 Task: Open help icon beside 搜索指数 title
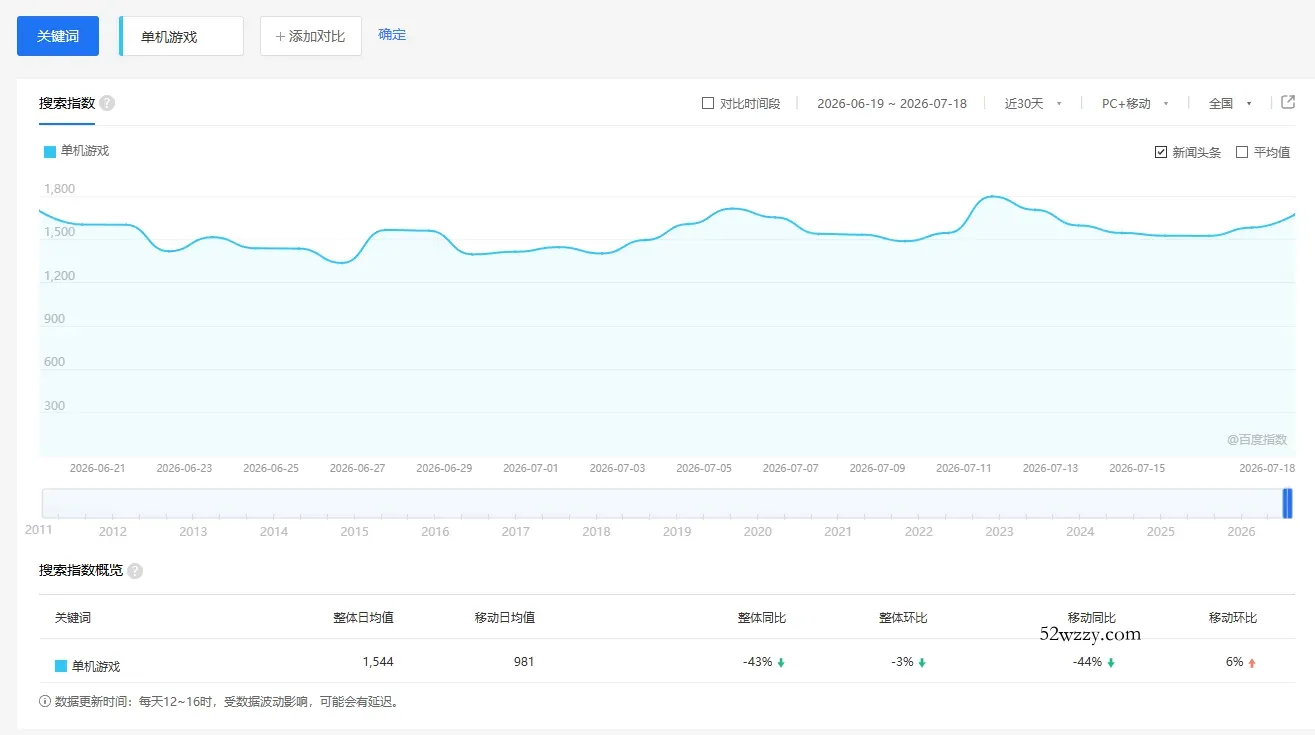click(107, 103)
